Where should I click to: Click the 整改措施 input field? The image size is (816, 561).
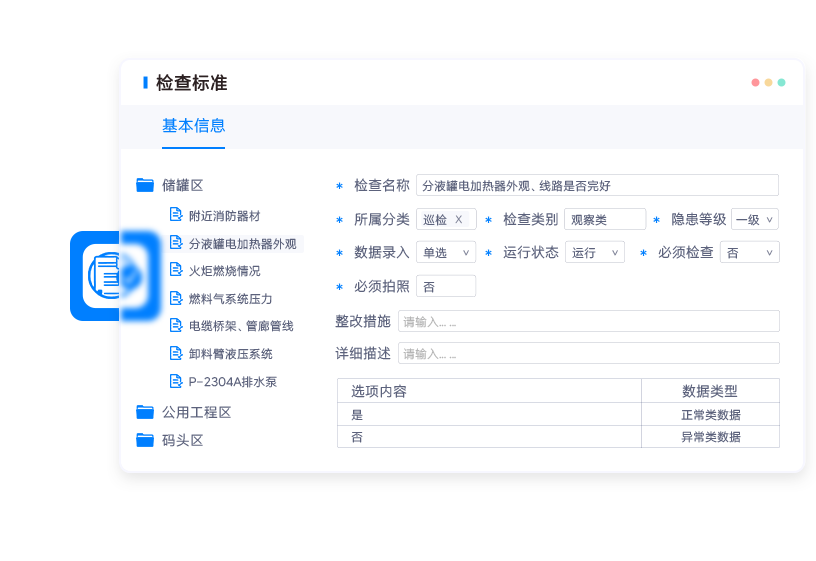click(x=588, y=322)
